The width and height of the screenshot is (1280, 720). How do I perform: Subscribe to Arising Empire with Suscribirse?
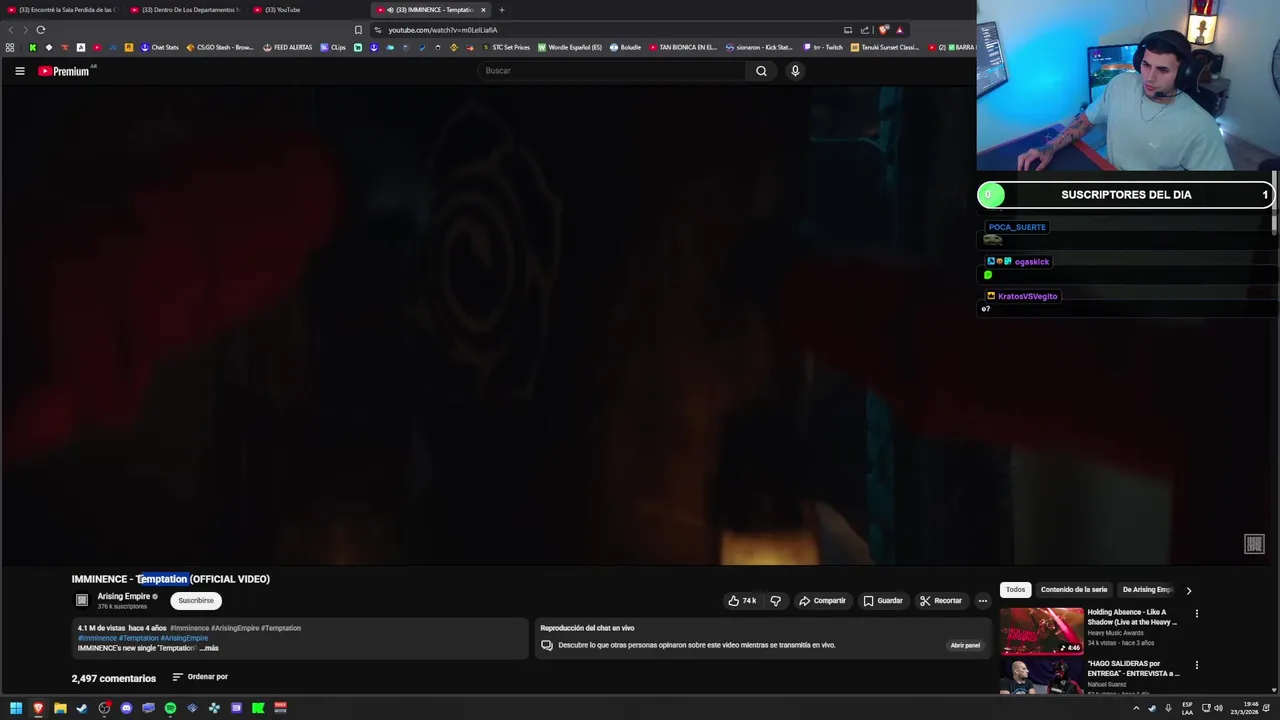(196, 600)
